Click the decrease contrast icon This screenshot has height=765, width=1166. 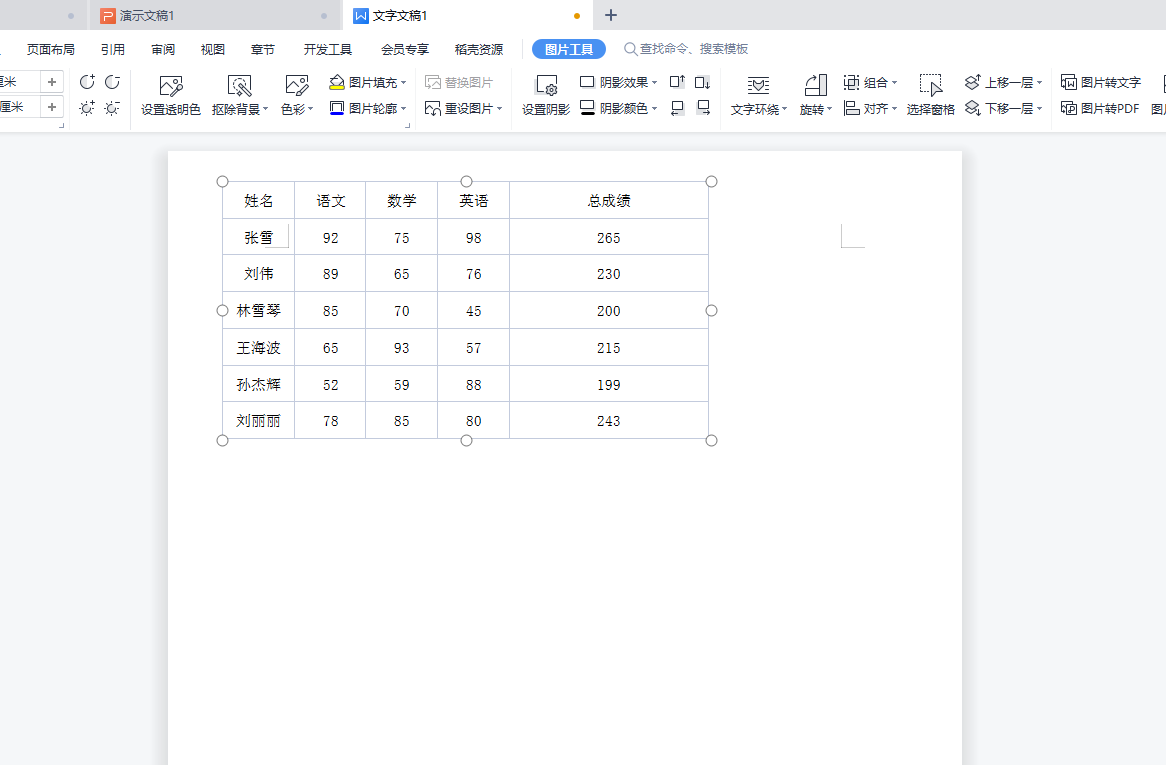coord(112,82)
